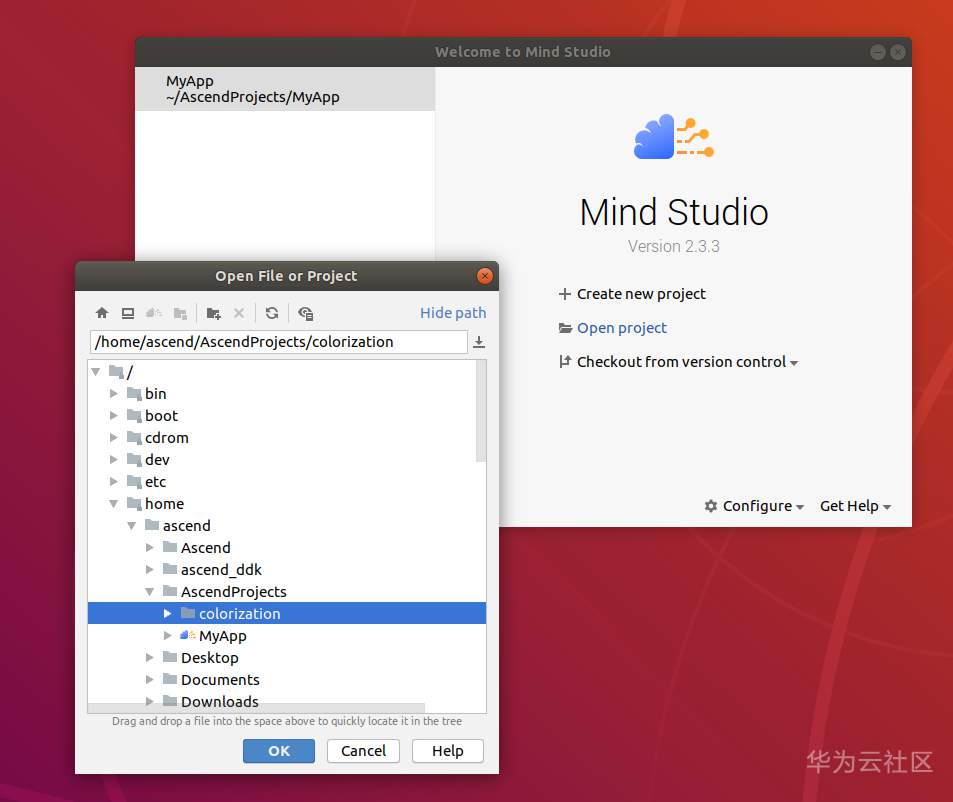Image resolution: width=953 pixels, height=802 pixels.
Task: Collapse the root / node
Action: (95, 371)
